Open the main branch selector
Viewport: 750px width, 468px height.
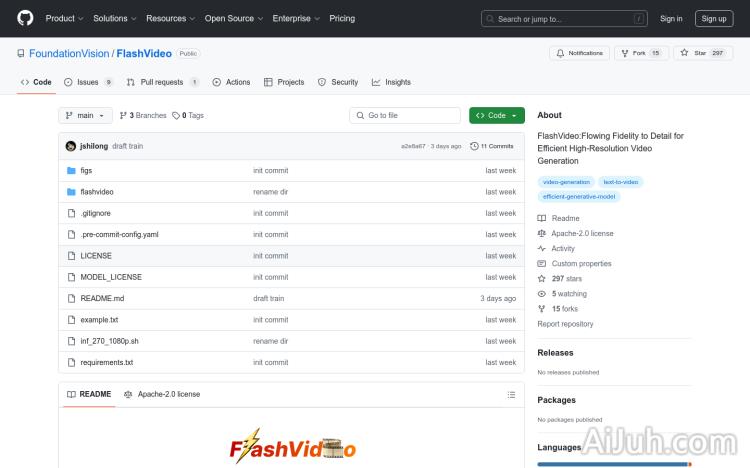85,115
